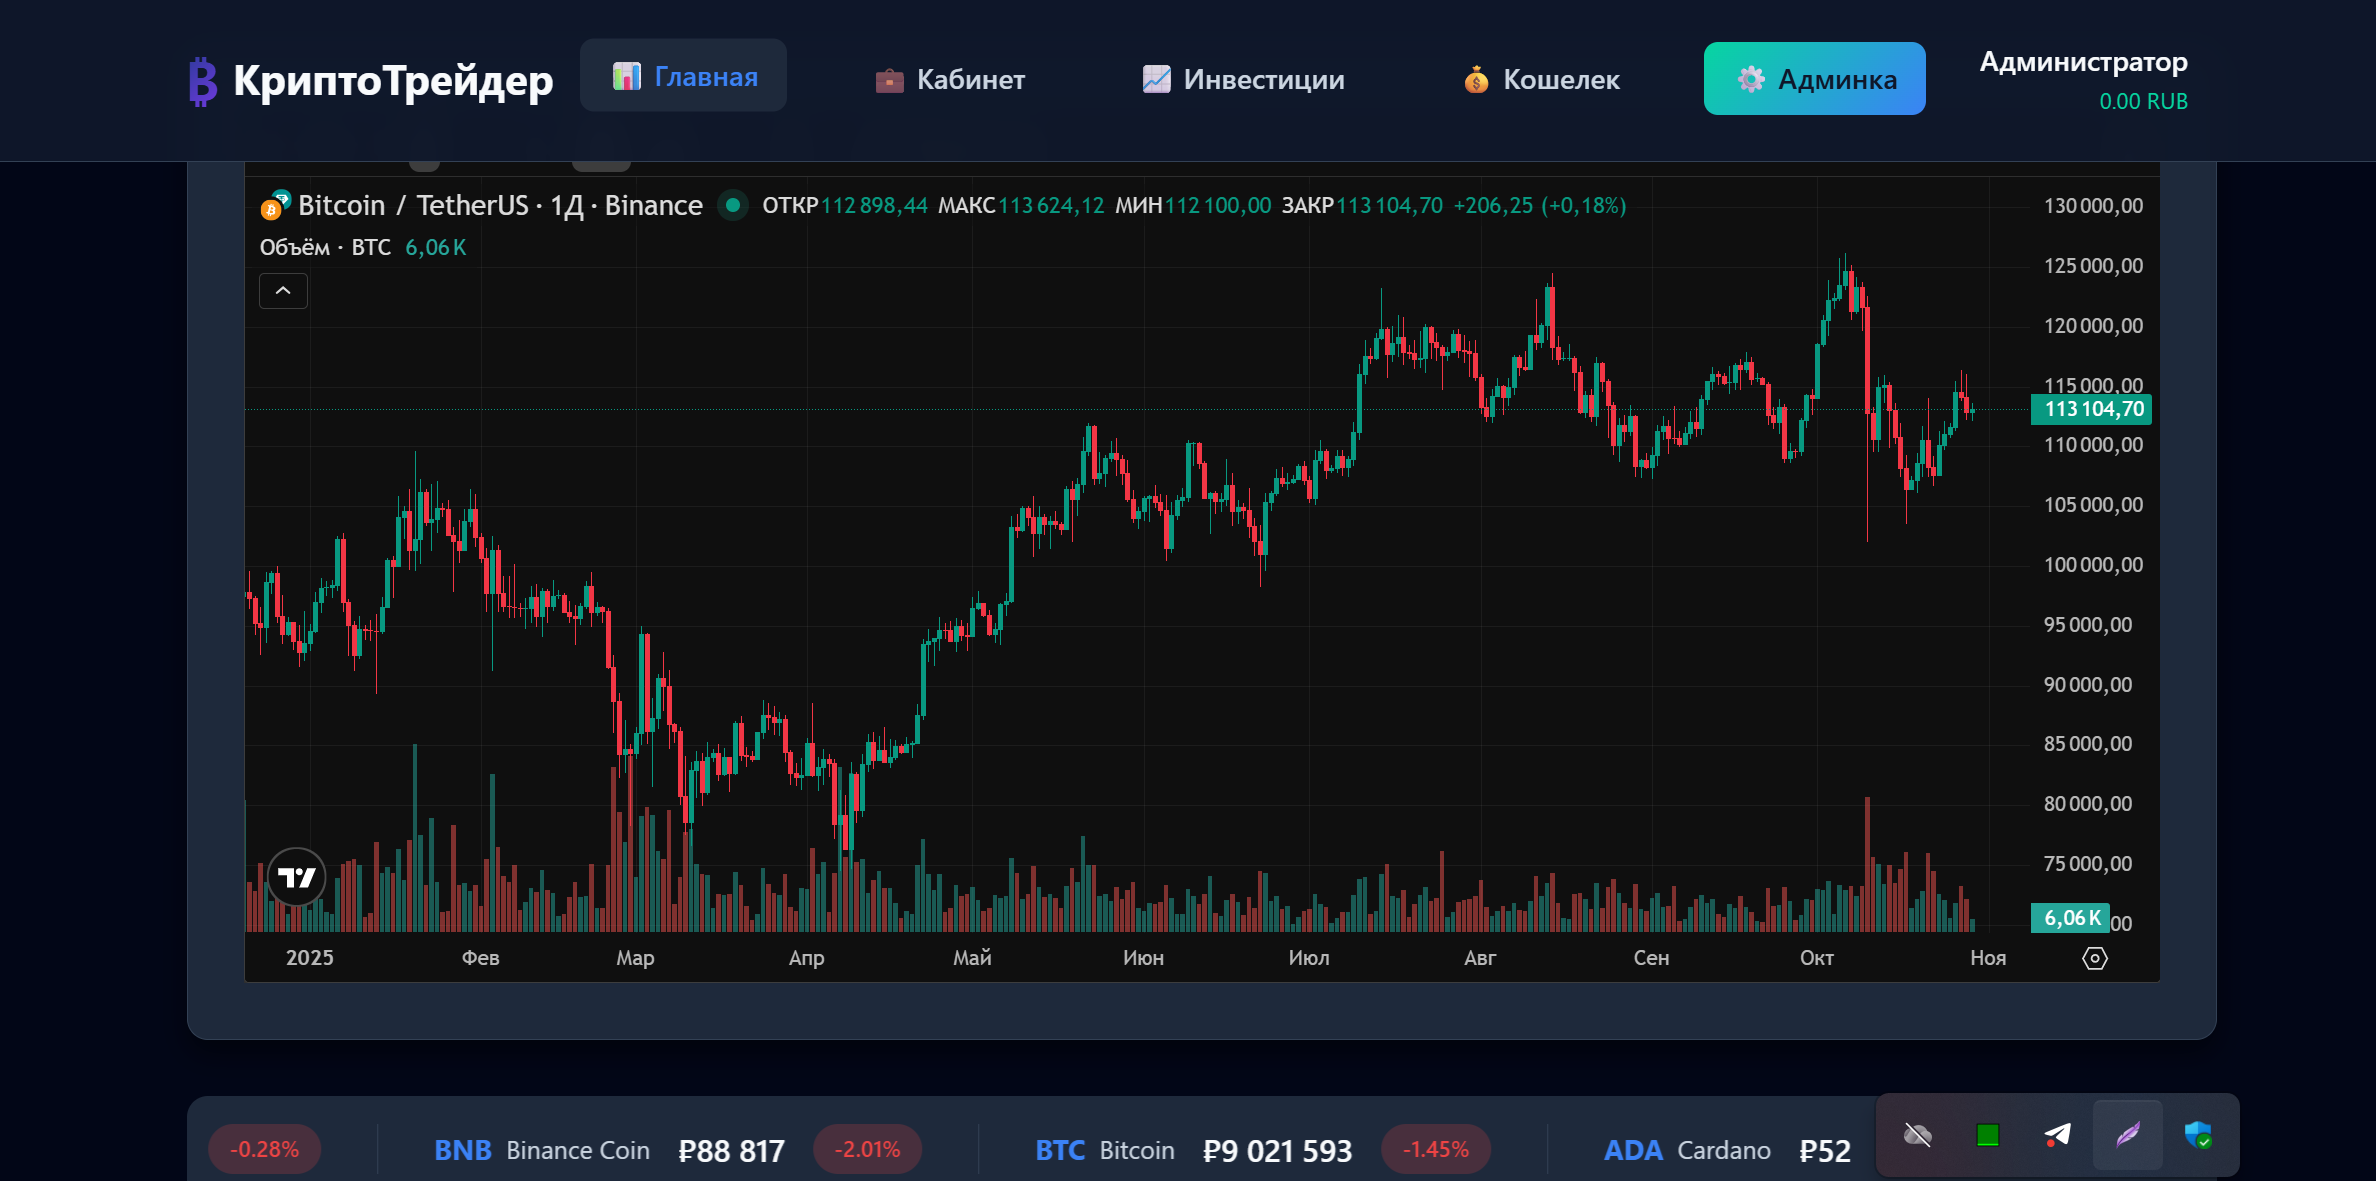Click the Bitcoin/Tether symbol logo icon
The height and width of the screenshot is (1181, 2376).
pyautogui.click(x=275, y=205)
